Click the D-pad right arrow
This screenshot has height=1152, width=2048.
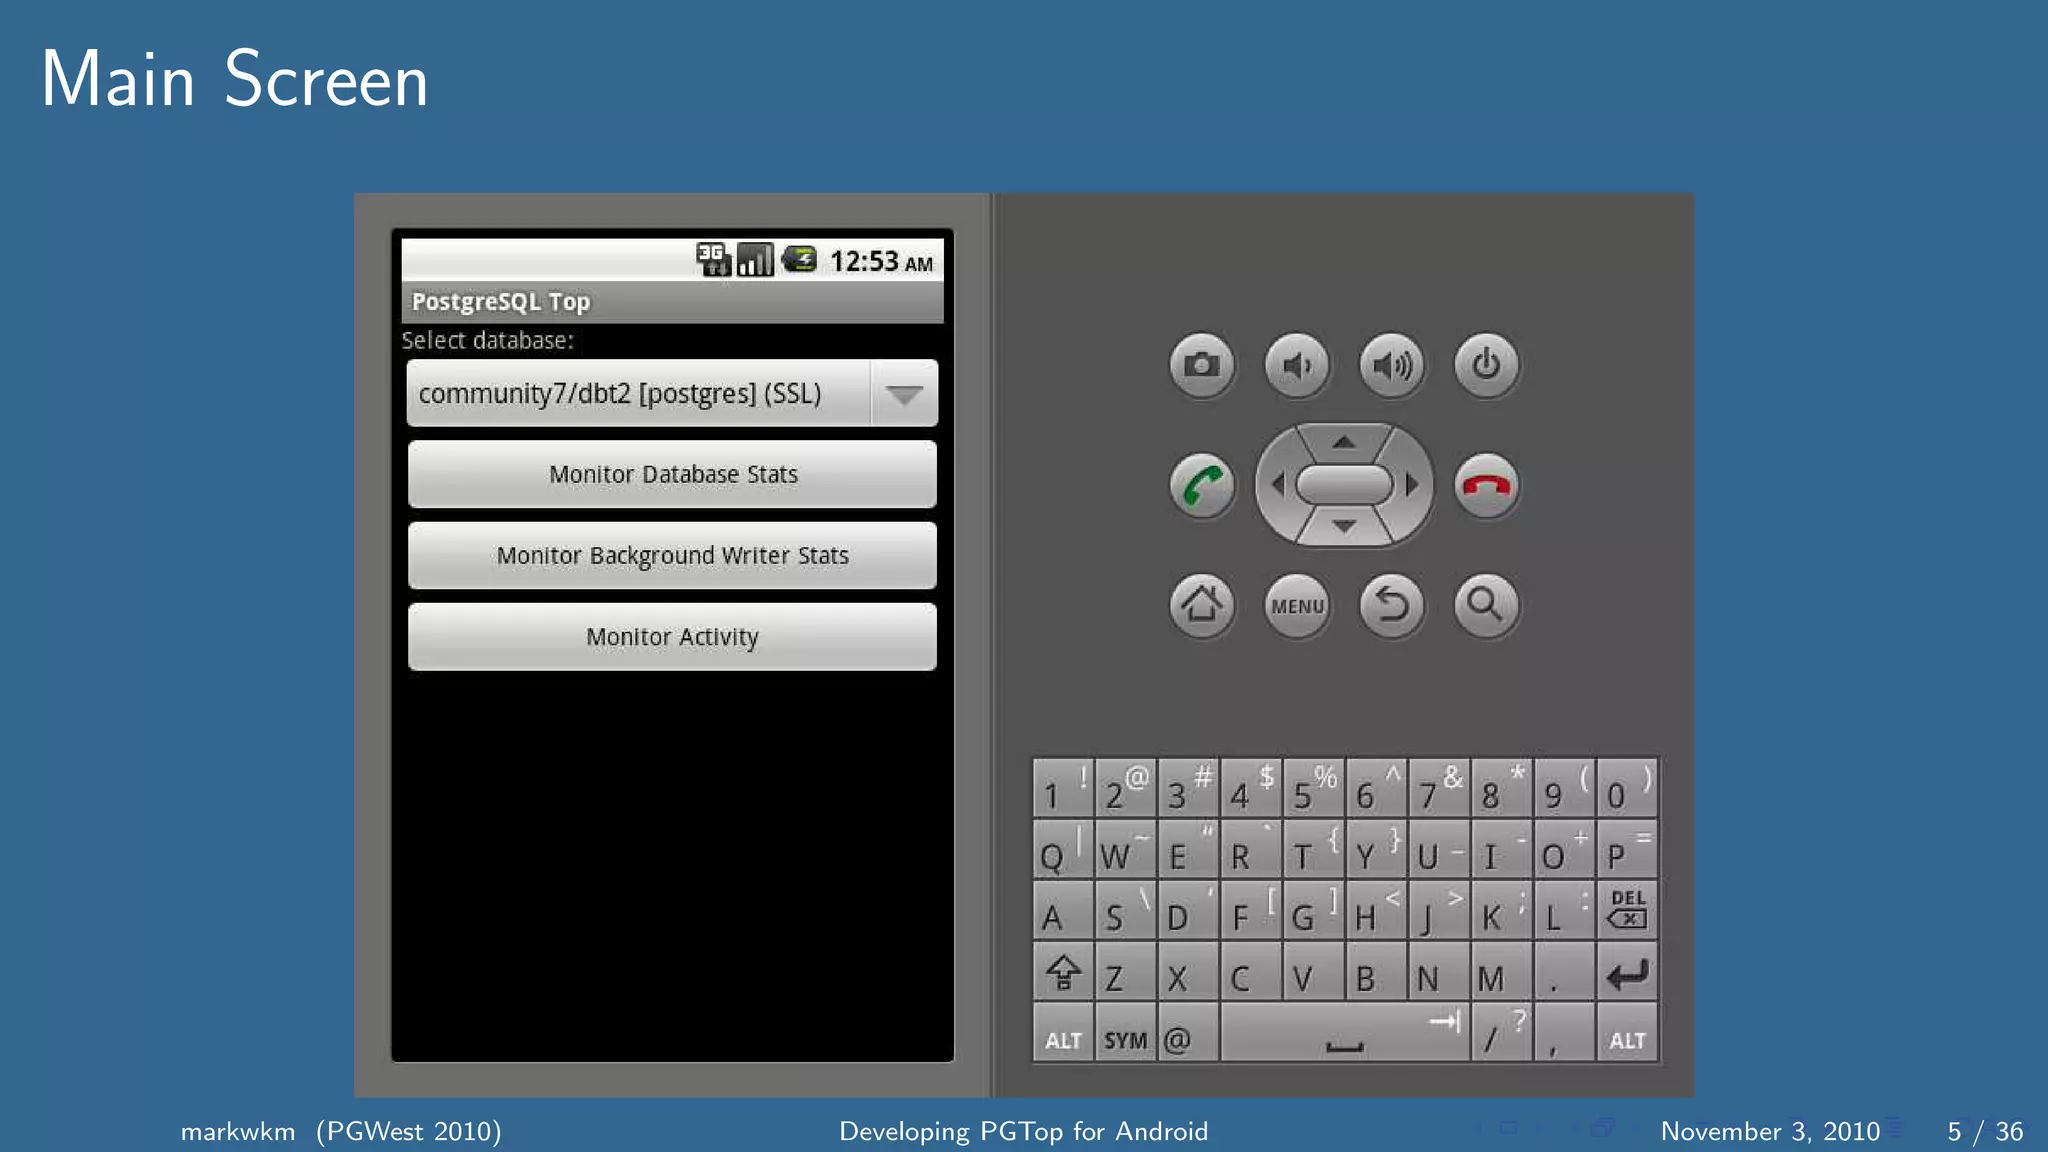point(1412,485)
